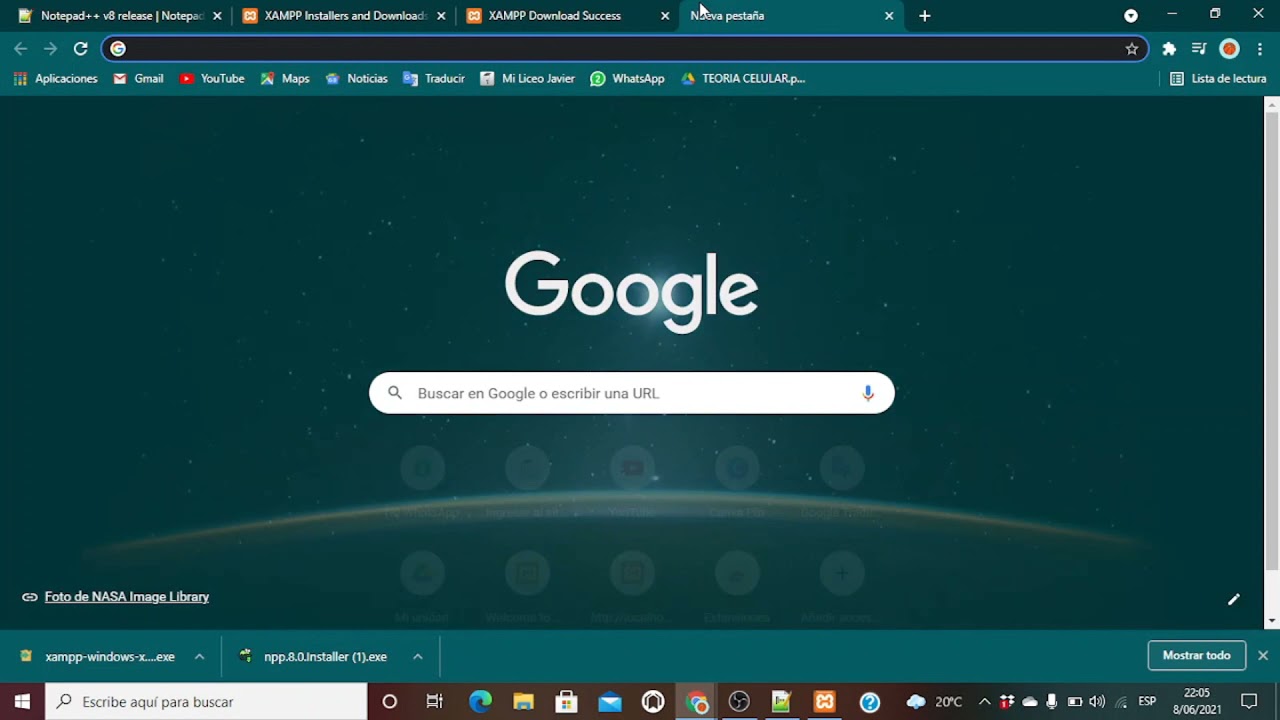Open Lista de lectura reading list

(1218, 78)
